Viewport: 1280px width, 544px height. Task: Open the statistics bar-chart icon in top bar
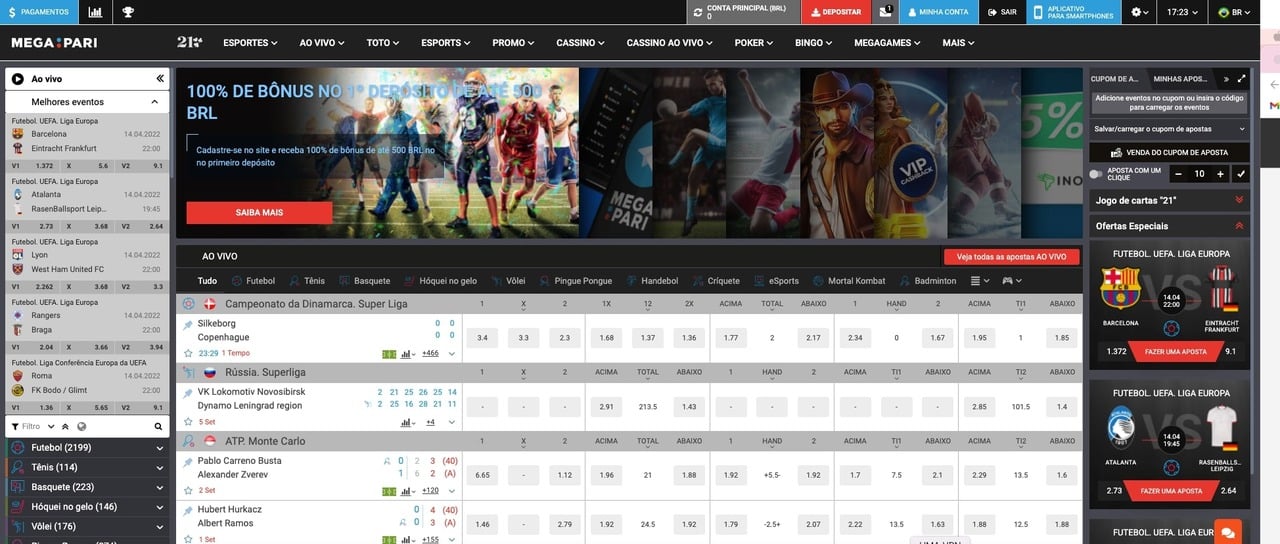[x=95, y=12]
